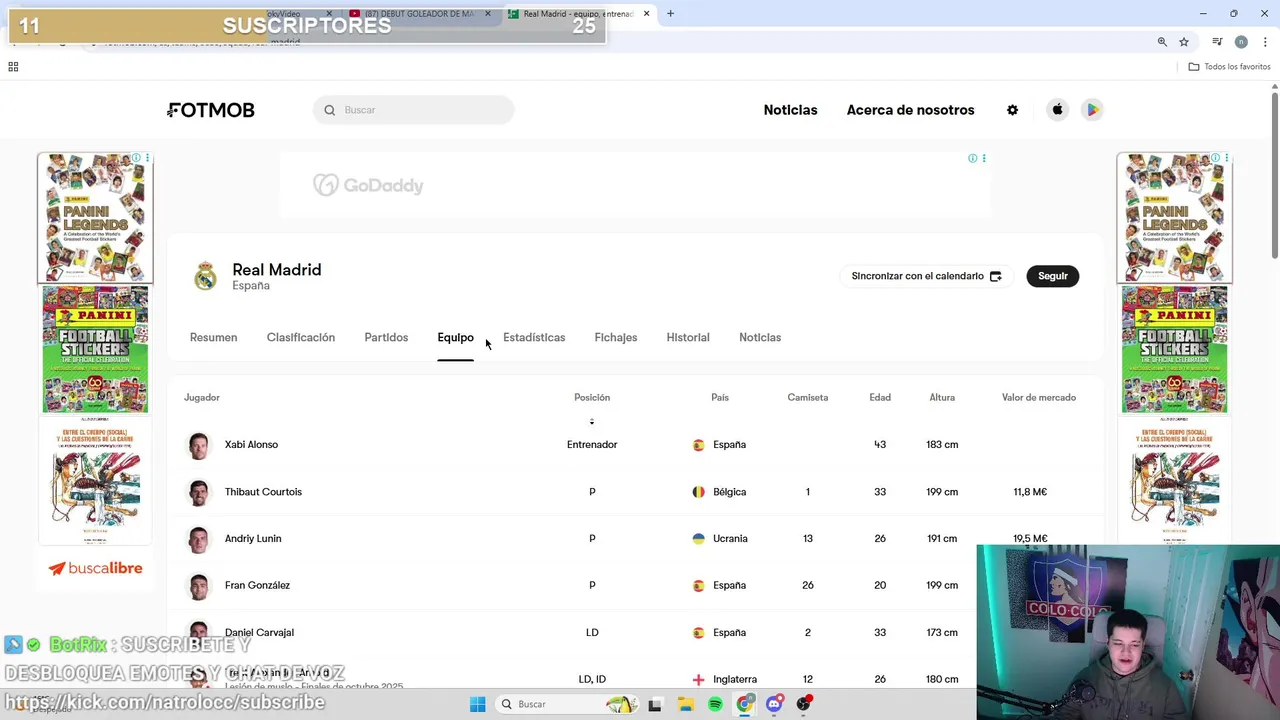Click the GoDaddy banner advertisement
The height and width of the screenshot is (720, 1280).
click(635, 186)
